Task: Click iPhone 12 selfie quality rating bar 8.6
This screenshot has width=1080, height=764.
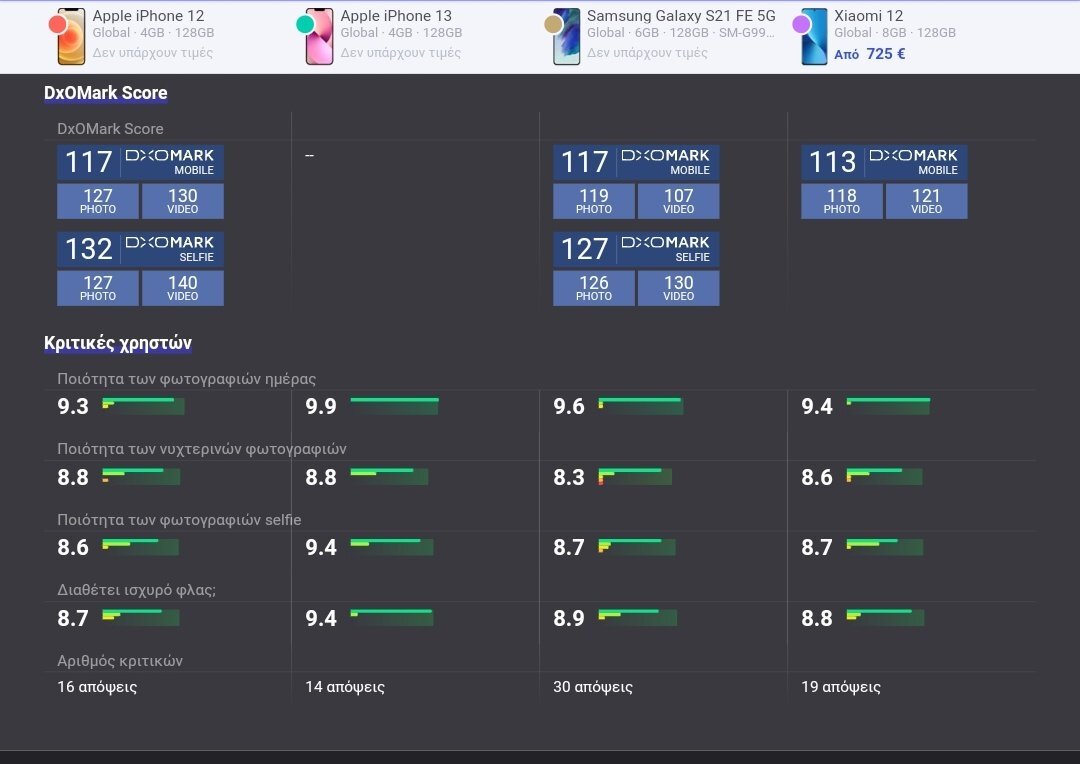Action: pyautogui.click(x=141, y=547)
